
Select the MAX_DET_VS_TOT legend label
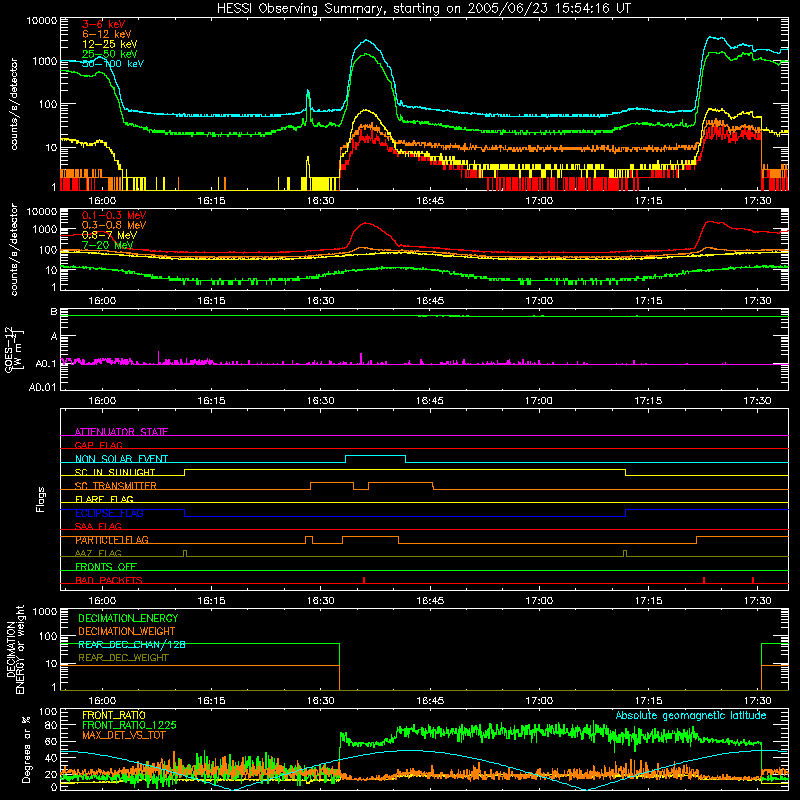click(x=123, y=735)
